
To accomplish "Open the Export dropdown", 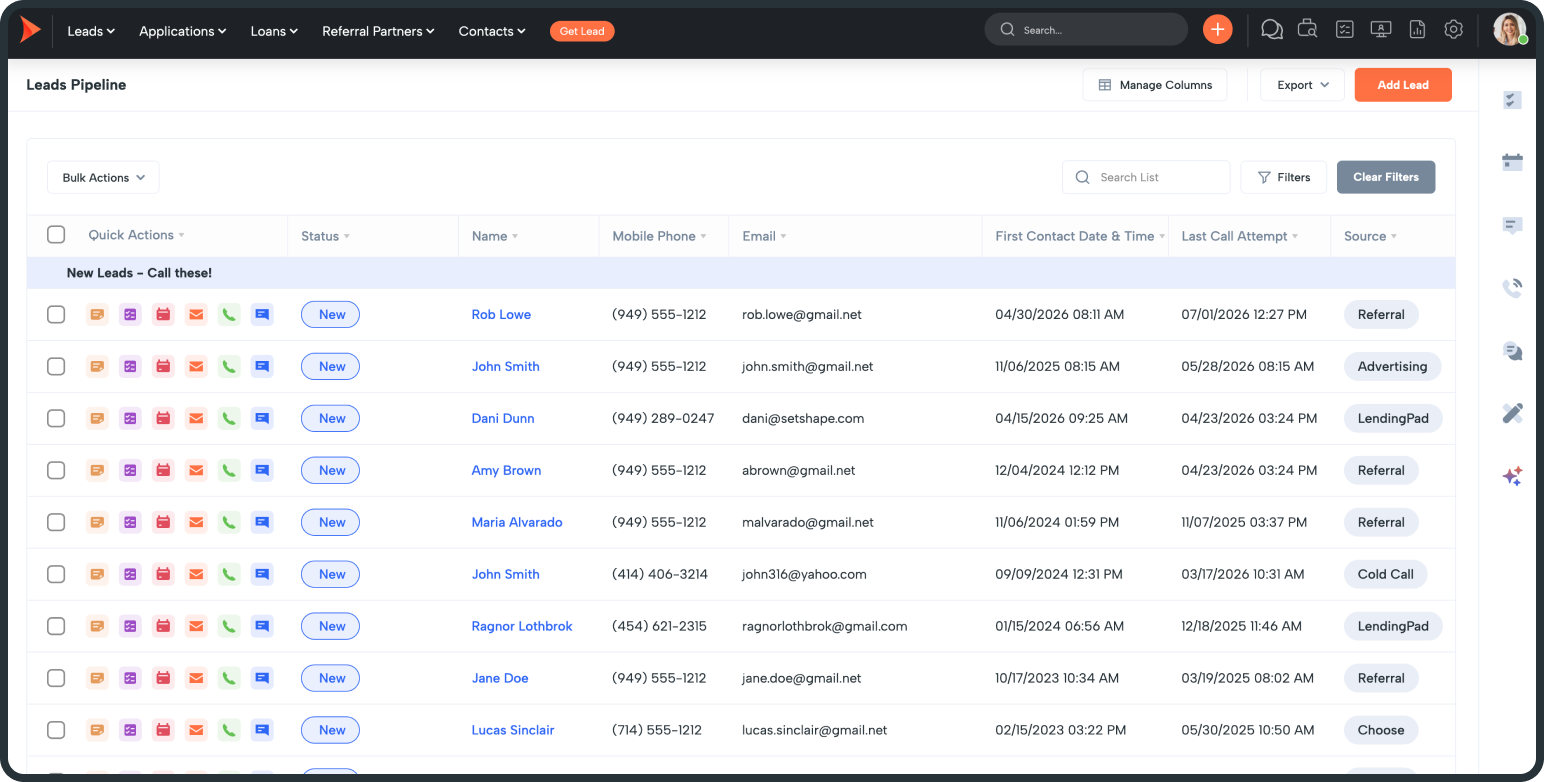I will pyautogui.click(x=1302, y=85).
